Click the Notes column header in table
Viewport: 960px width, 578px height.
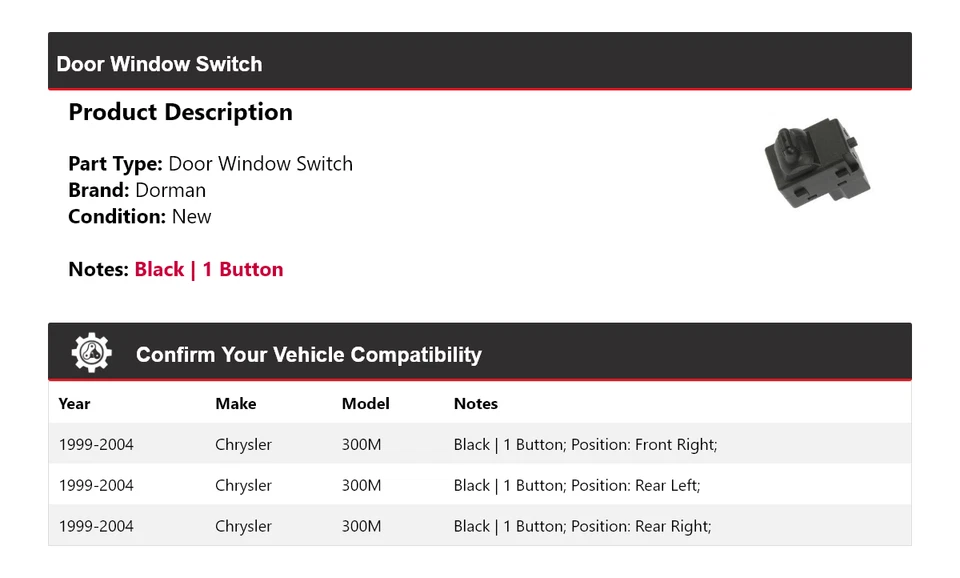(x=475, y=404)
